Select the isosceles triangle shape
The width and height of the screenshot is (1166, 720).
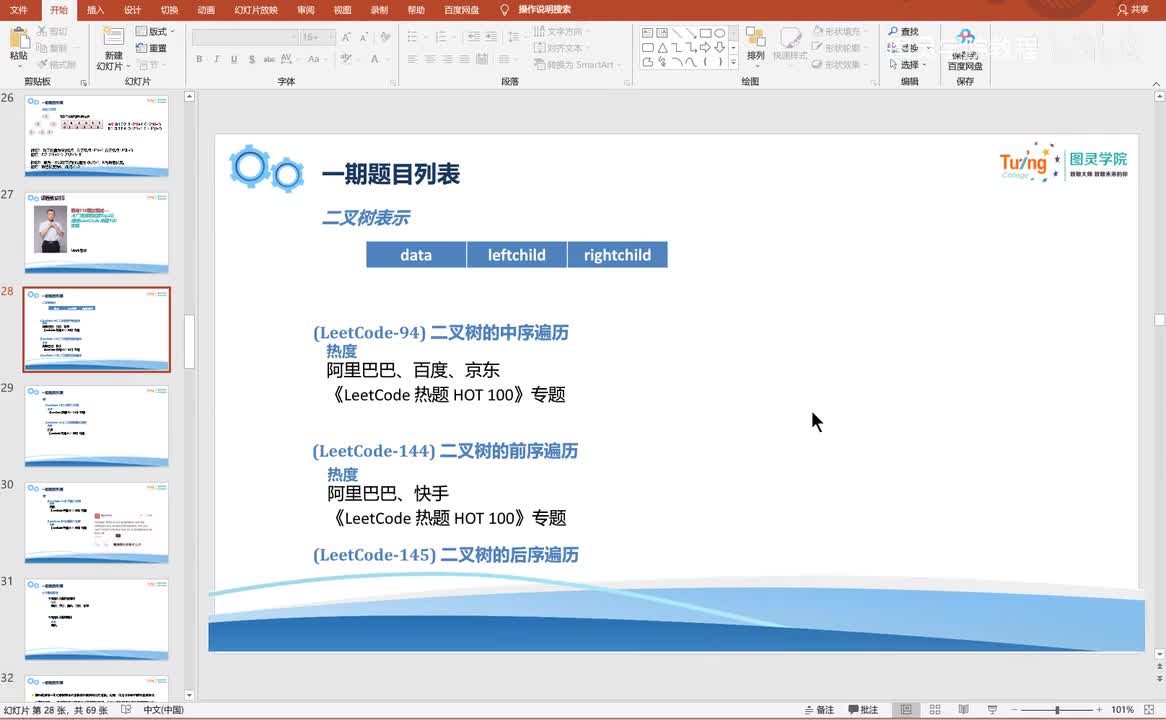tap(662, 48)
